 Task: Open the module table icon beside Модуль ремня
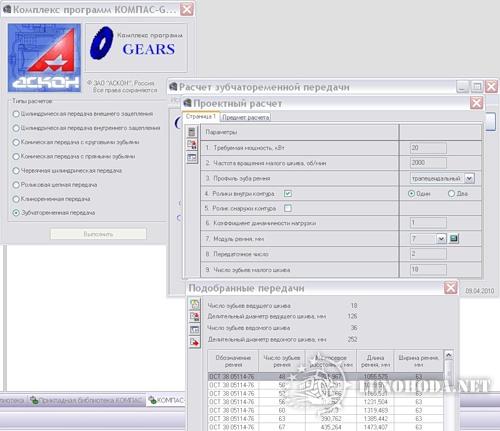coord(454,238)
